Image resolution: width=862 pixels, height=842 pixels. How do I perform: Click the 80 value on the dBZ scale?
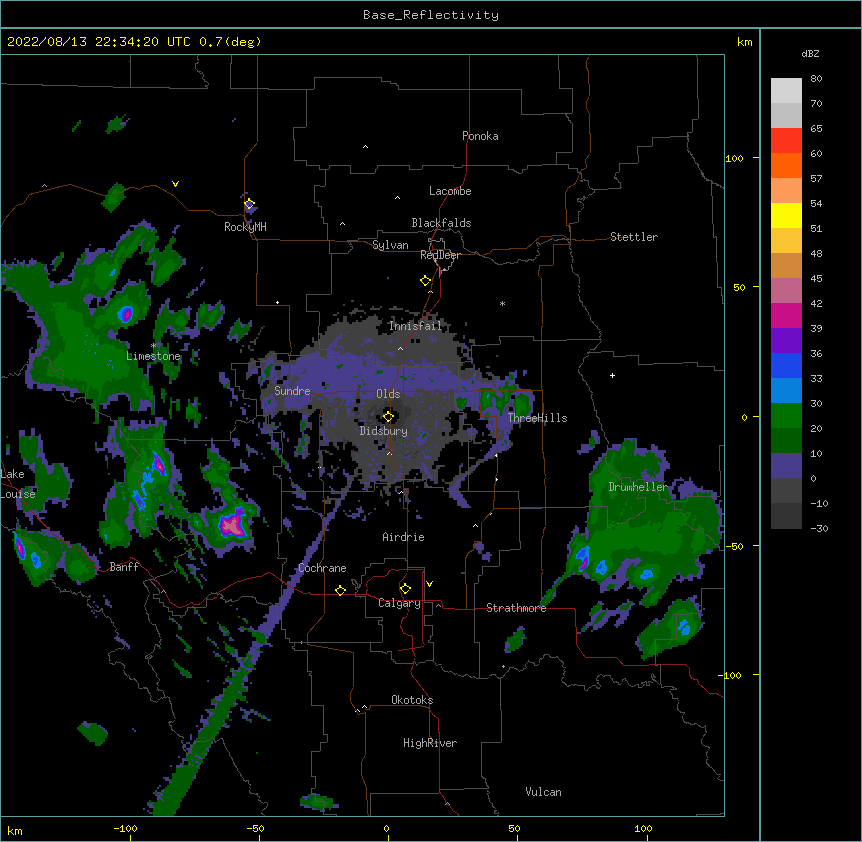pyautogui.click(x=816, y=79)
